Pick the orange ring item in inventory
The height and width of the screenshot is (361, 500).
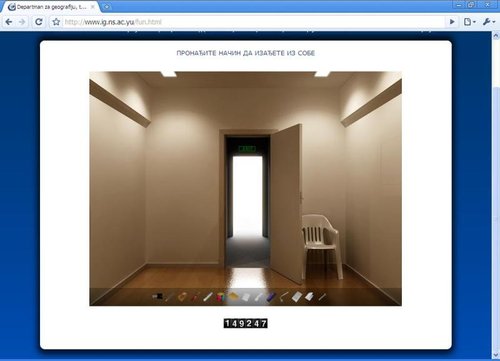(x=182, y=297)
